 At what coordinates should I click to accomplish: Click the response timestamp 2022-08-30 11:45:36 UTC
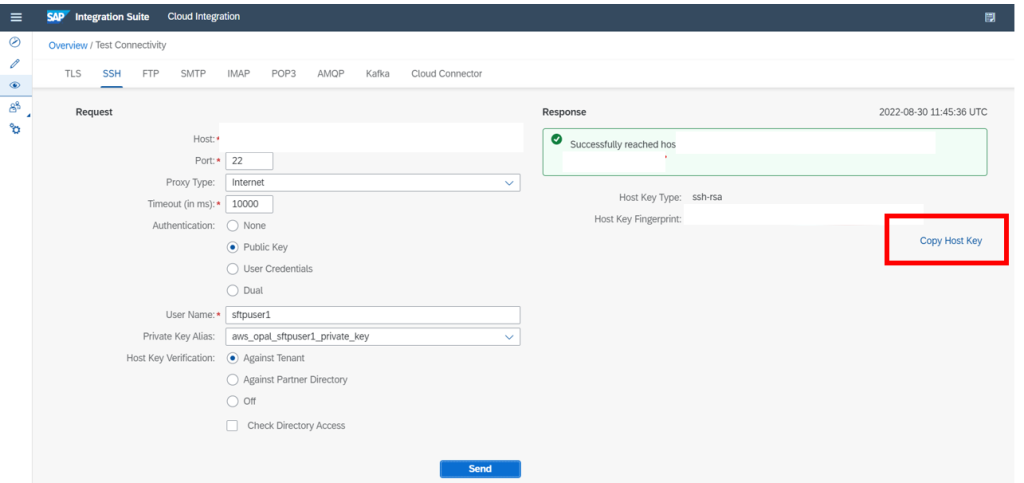point(933,112)
